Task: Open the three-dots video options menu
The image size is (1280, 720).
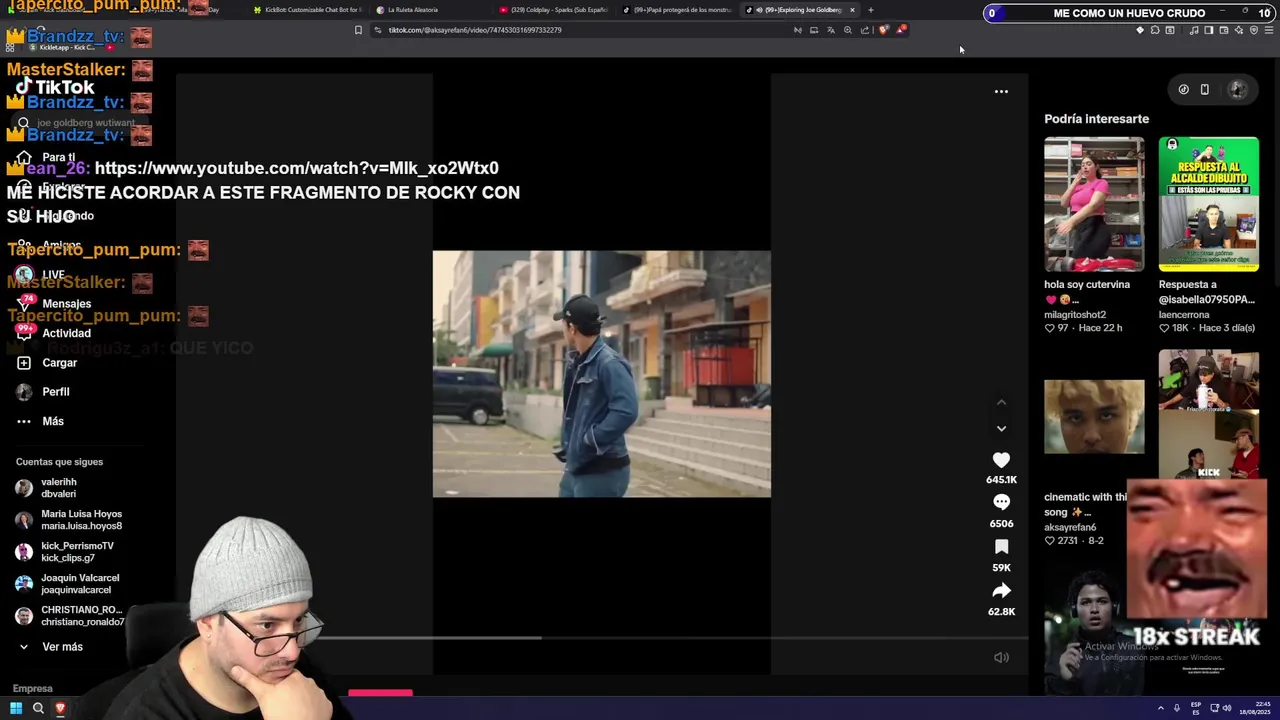Action: 1001,91
